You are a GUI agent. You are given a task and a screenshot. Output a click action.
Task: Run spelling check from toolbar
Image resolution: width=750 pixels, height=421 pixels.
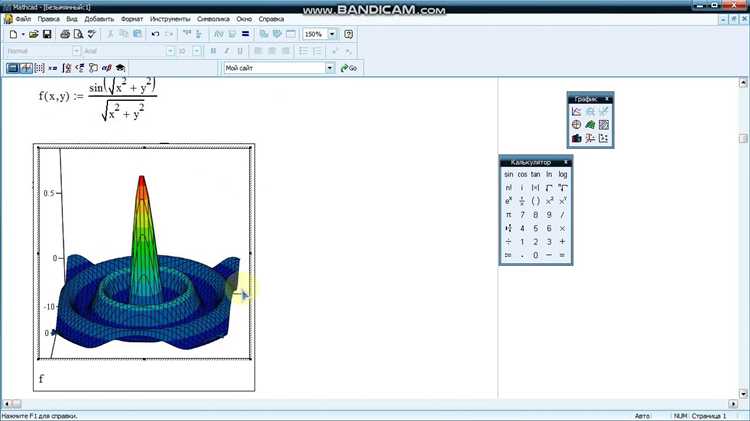pos(91,34)
